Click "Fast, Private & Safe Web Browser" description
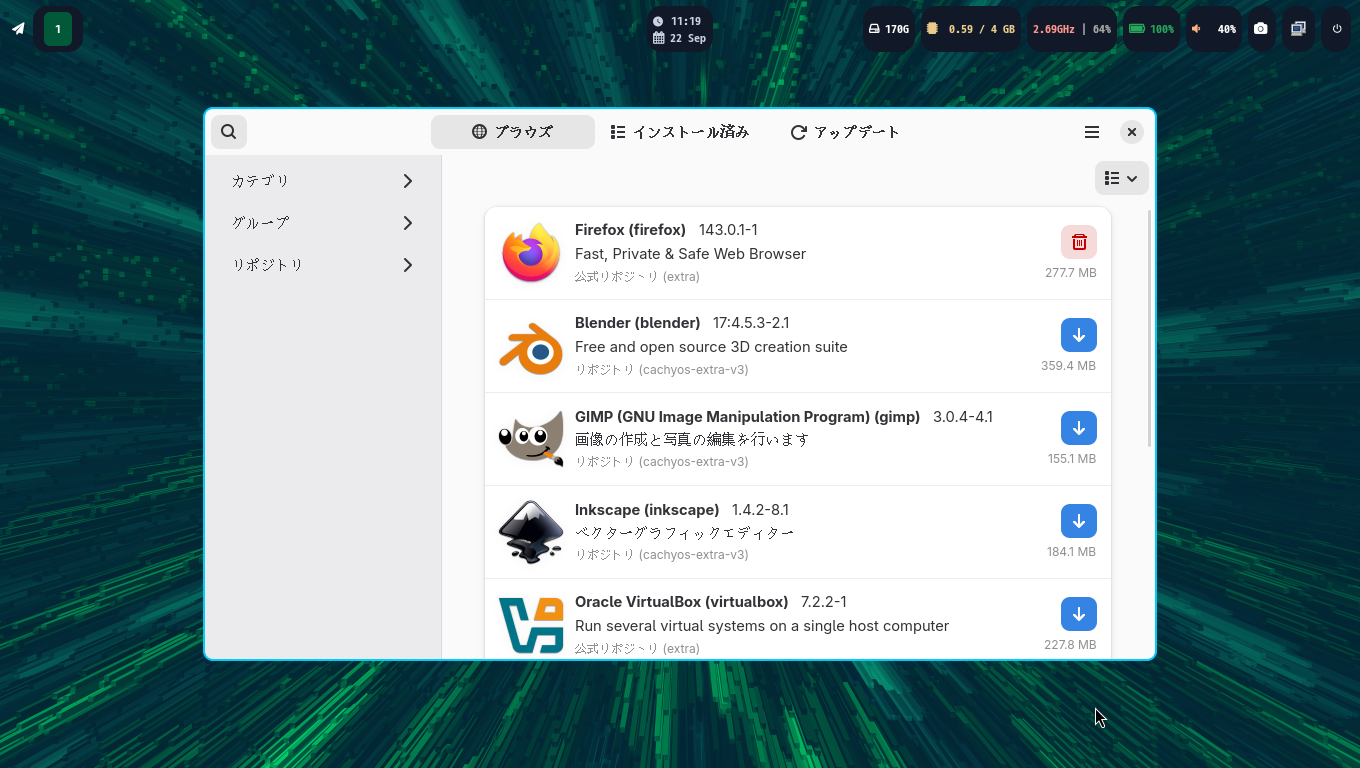This screenshot has width=1360, height=768. click(690, 254)
